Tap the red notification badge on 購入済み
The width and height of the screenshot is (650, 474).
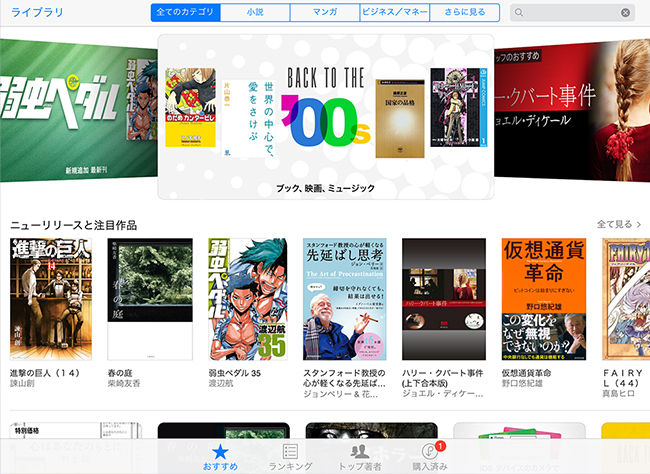point(440,446)
